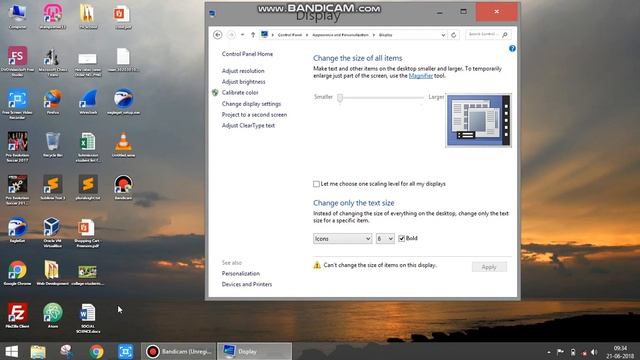The height and width of the screenshot is (360, 640).
Task: Click Adjust resolution link
Action: (x=243, y=71)
